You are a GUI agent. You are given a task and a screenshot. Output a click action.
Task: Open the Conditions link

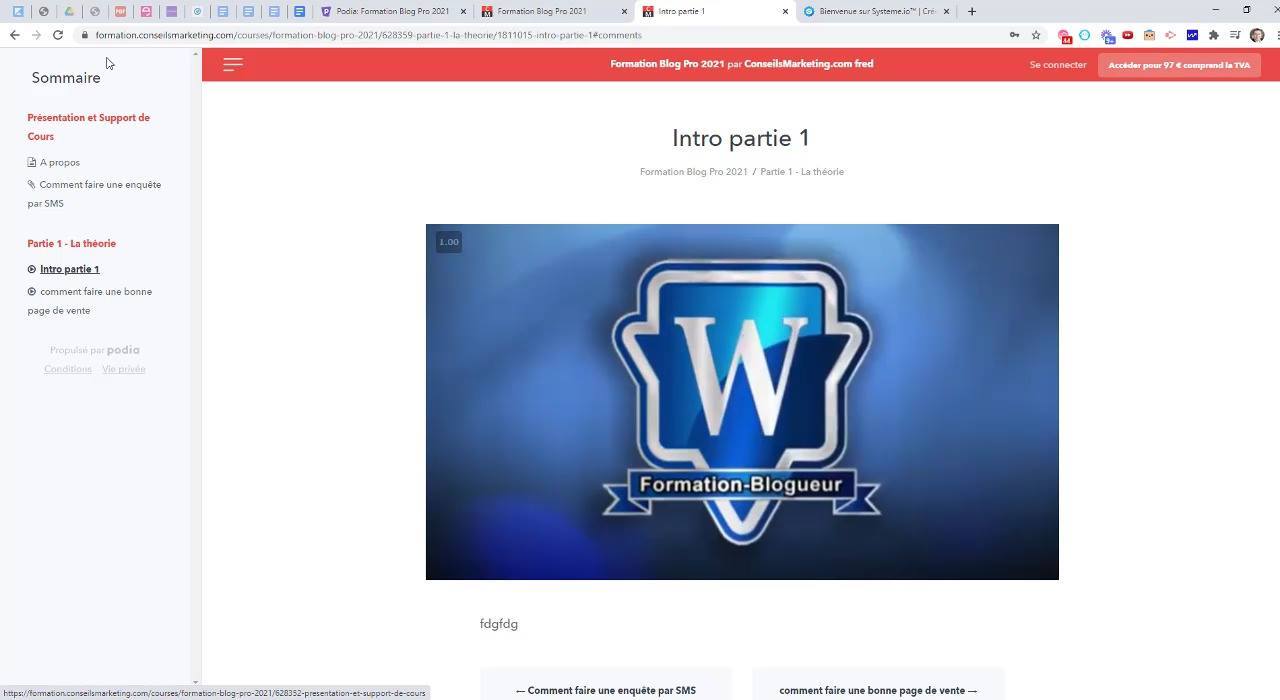coord(68,369)
